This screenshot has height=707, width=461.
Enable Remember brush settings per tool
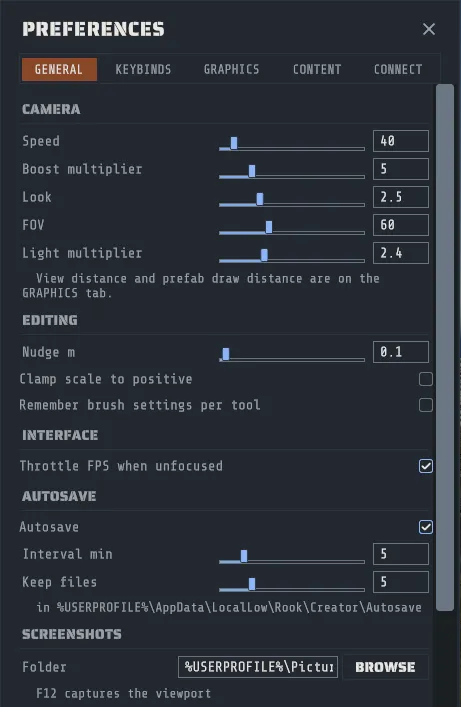pos(425,405)
